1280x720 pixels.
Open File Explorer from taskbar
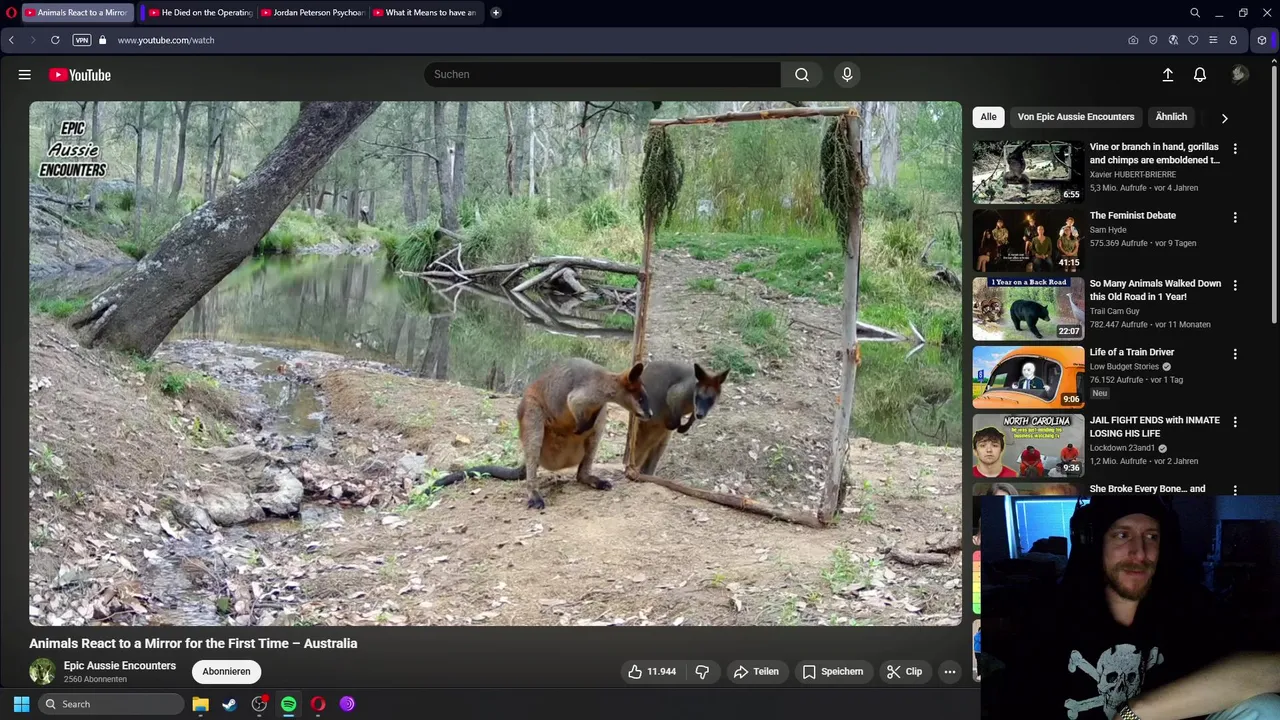[200, 704]
